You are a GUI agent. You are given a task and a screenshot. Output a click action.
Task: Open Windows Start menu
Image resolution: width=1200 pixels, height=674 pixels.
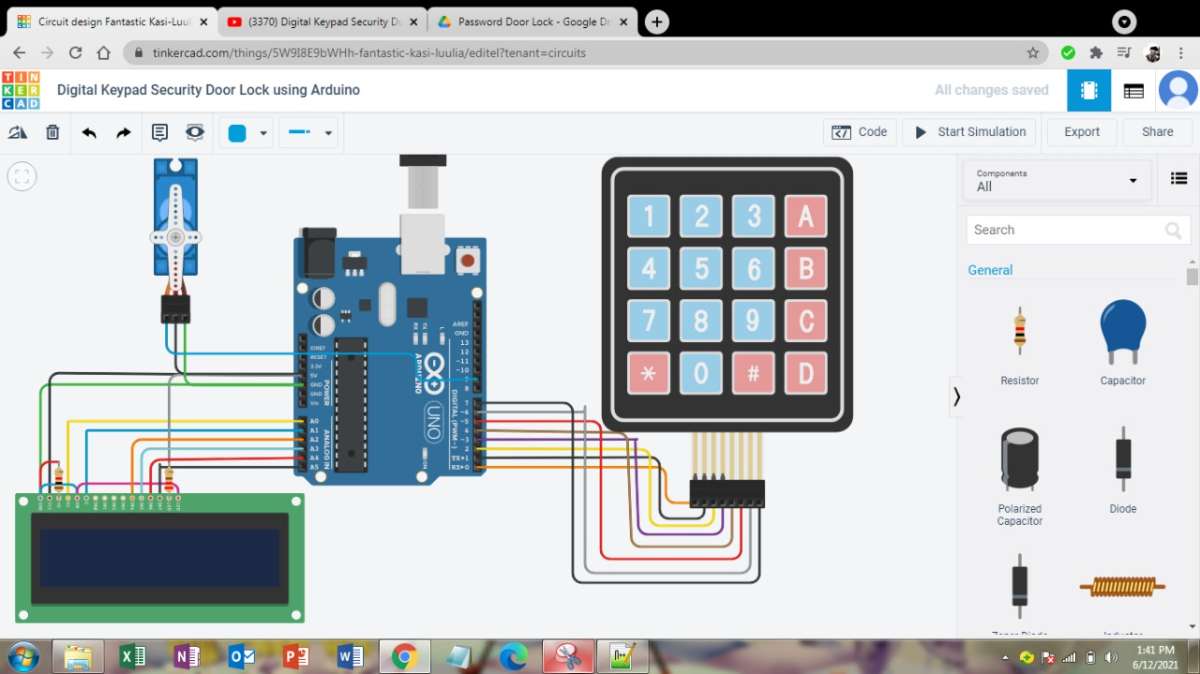[22, 657]
